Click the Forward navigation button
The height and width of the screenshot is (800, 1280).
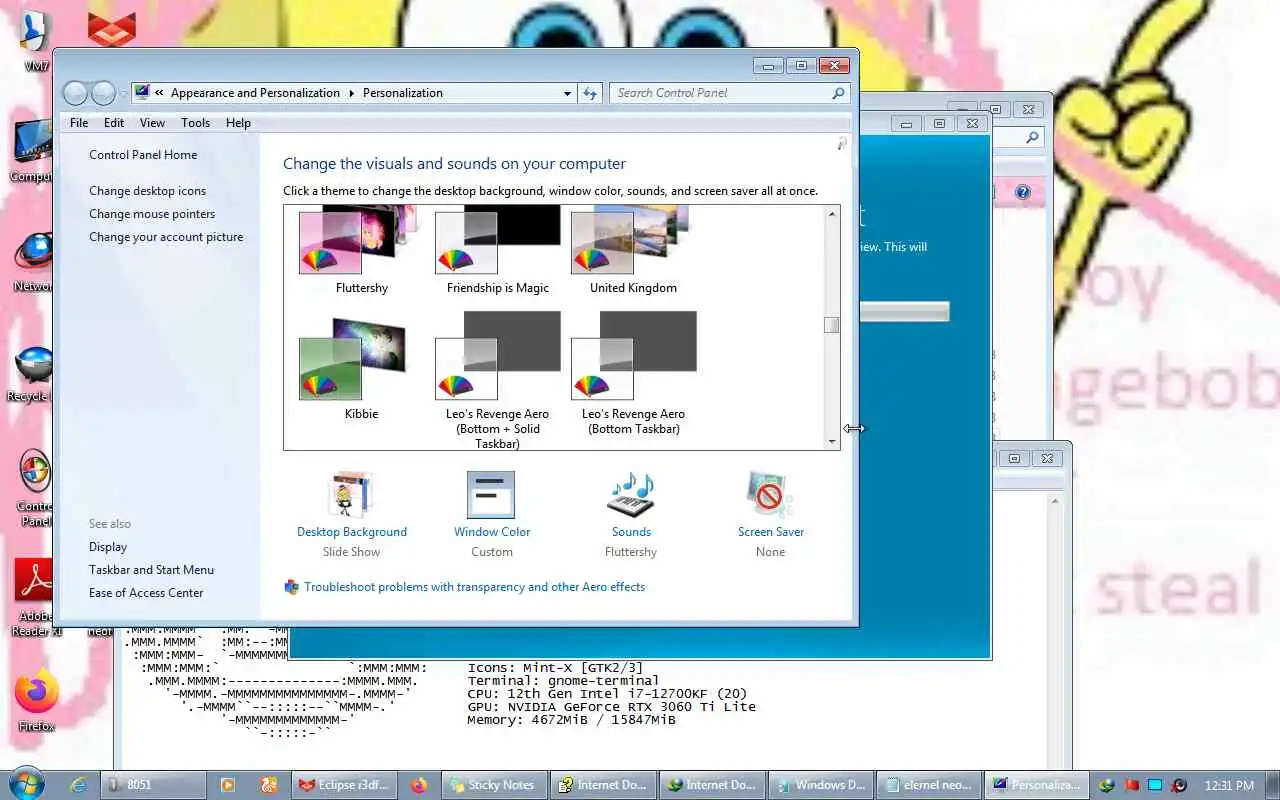103,93
